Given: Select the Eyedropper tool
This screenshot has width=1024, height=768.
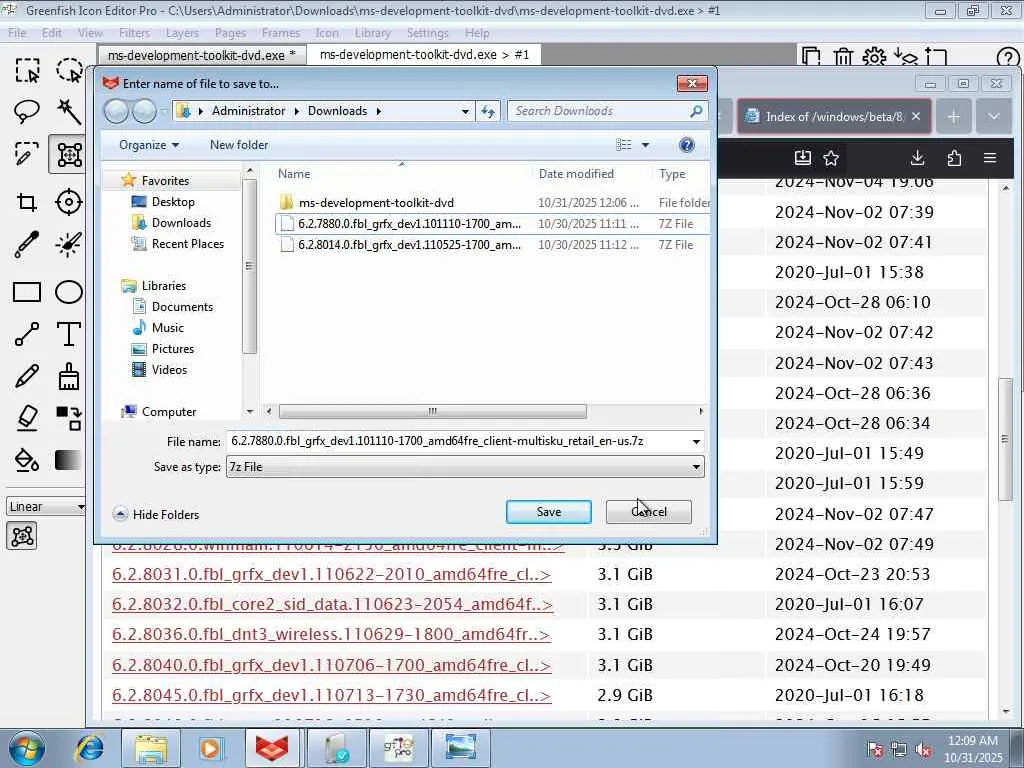Looking at the screenshot, I should [27, 244].
